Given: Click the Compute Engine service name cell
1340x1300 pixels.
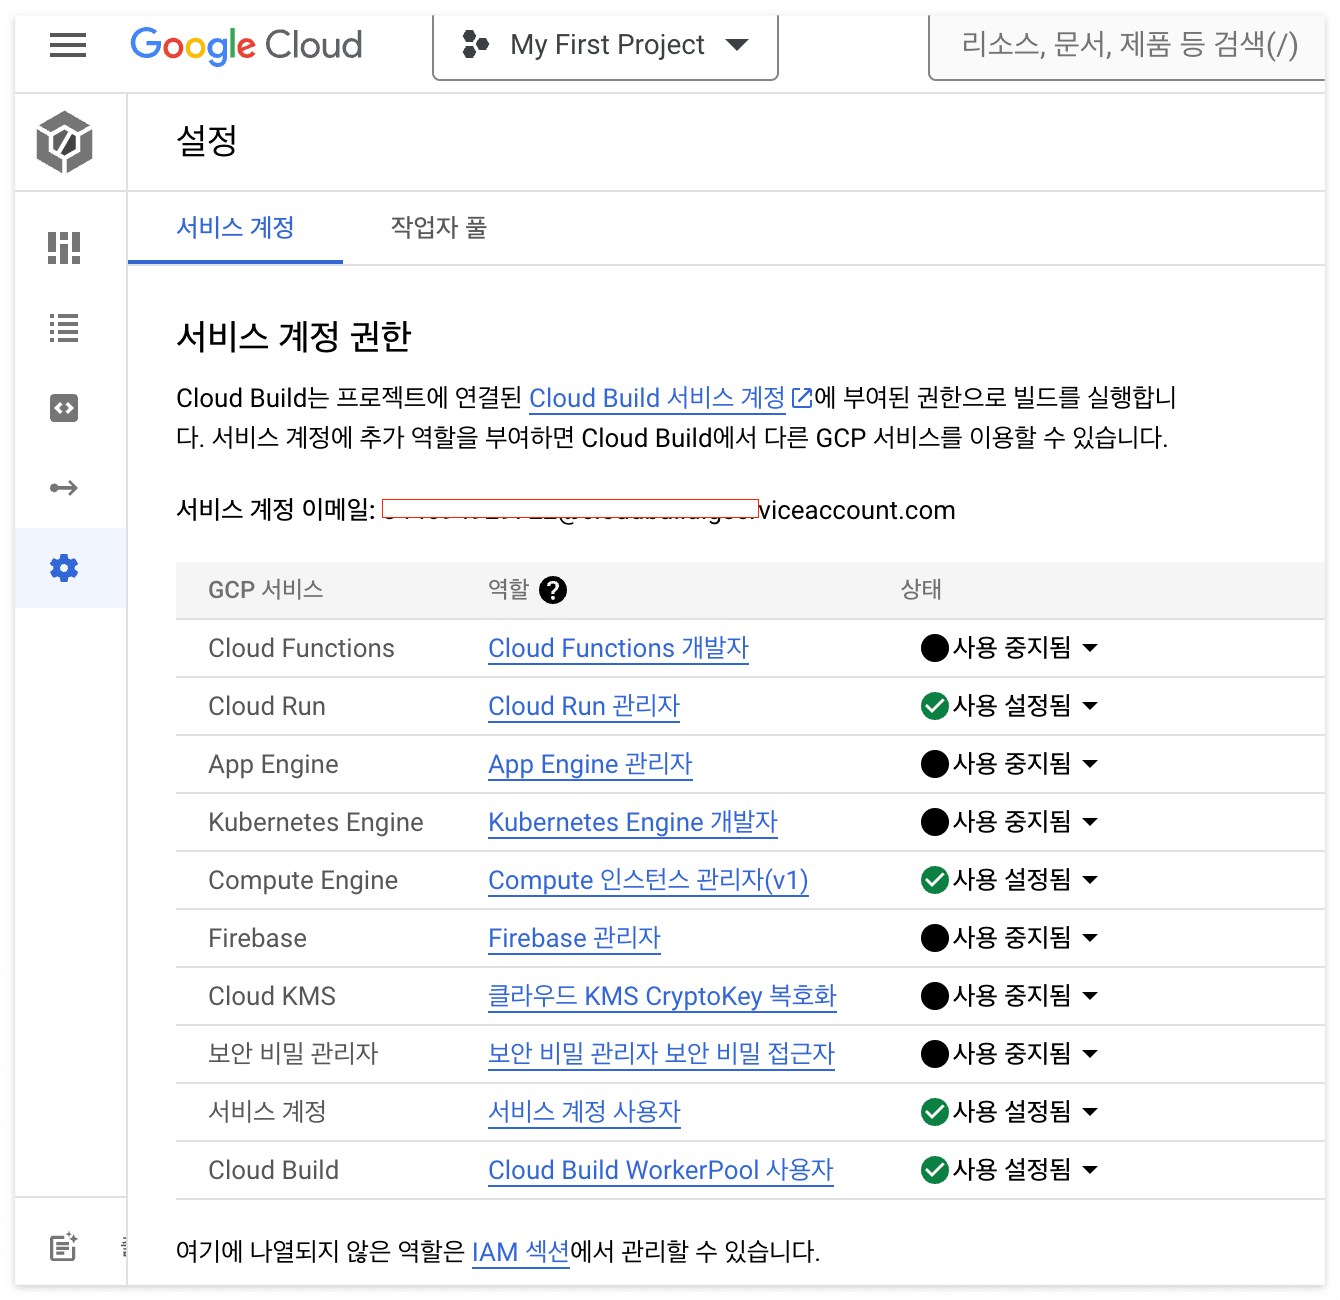Looking at the screenshot, I should [303, 880].
